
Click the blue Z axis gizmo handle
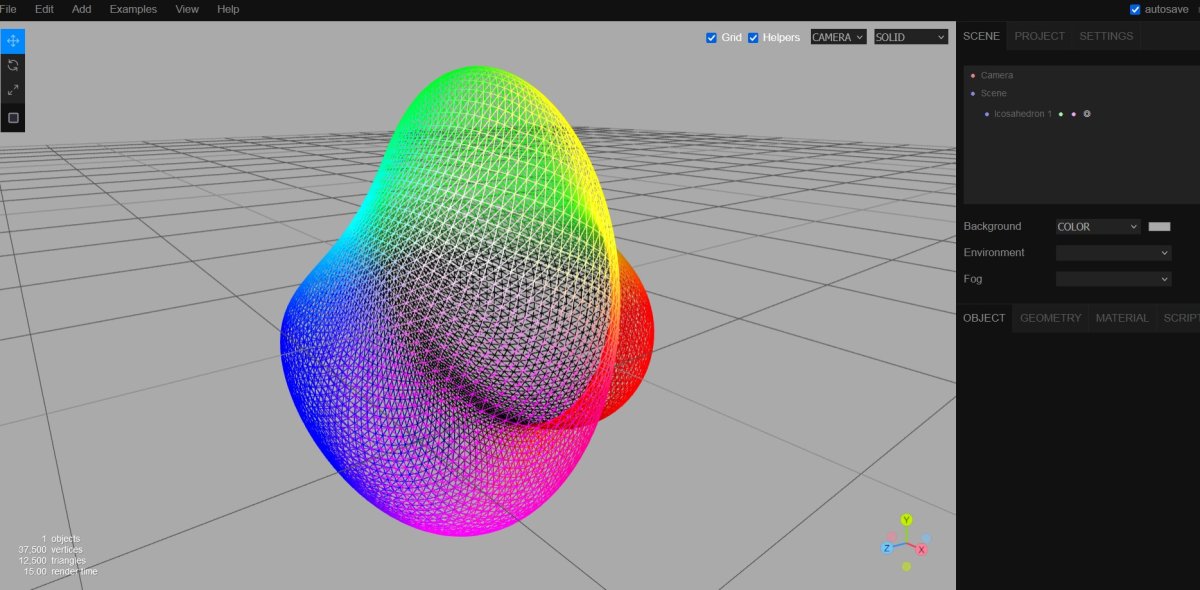(887, 548)
